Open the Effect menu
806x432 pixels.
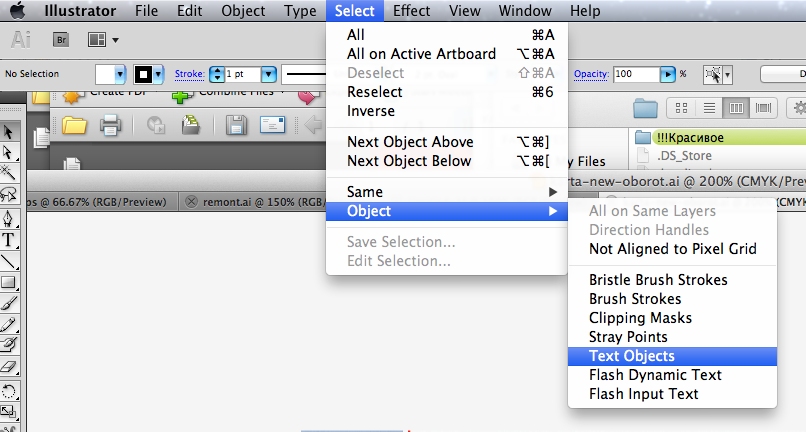[x=412, y=11]
